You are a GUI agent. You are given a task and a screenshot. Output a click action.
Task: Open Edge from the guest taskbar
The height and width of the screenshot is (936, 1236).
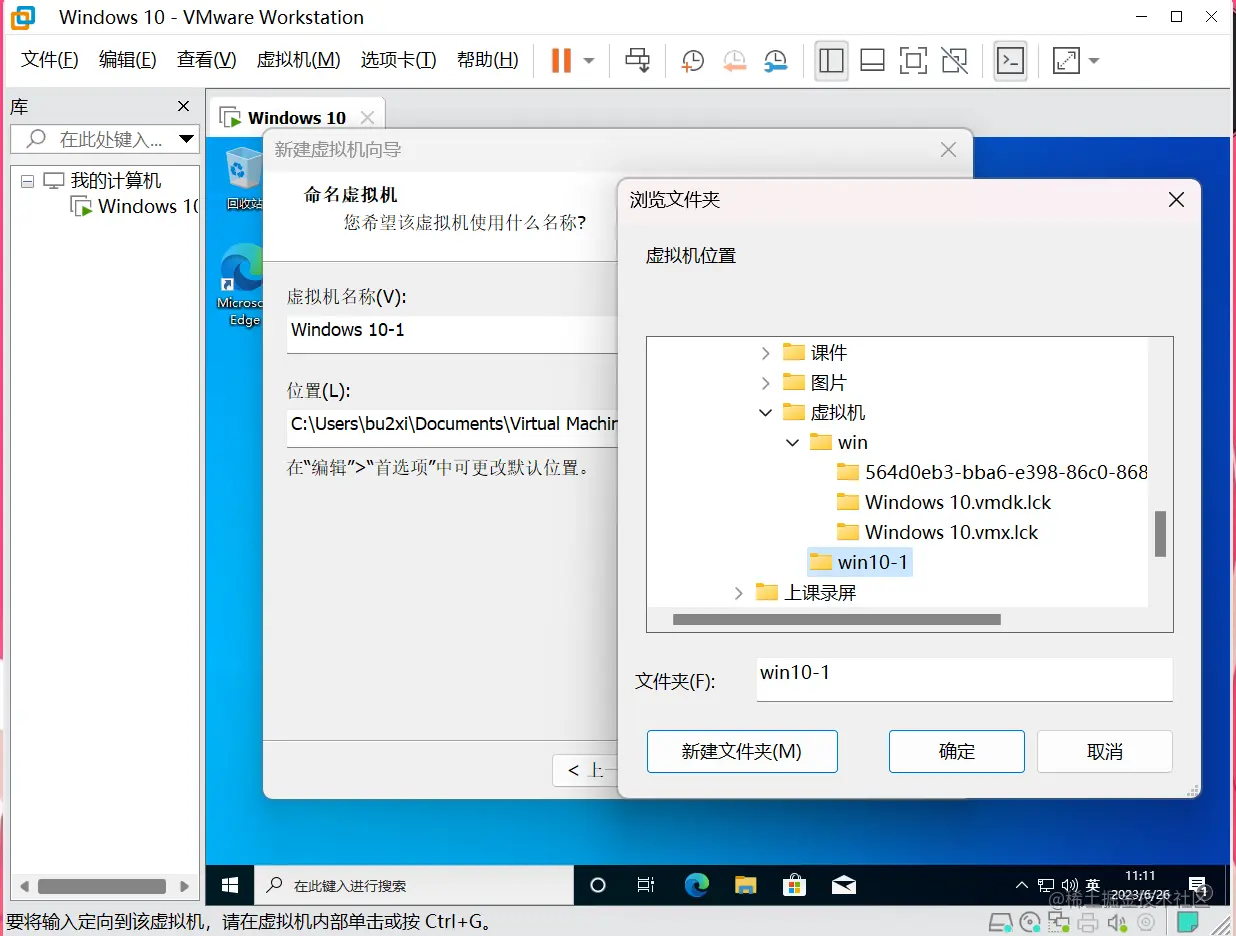point(696,885)
